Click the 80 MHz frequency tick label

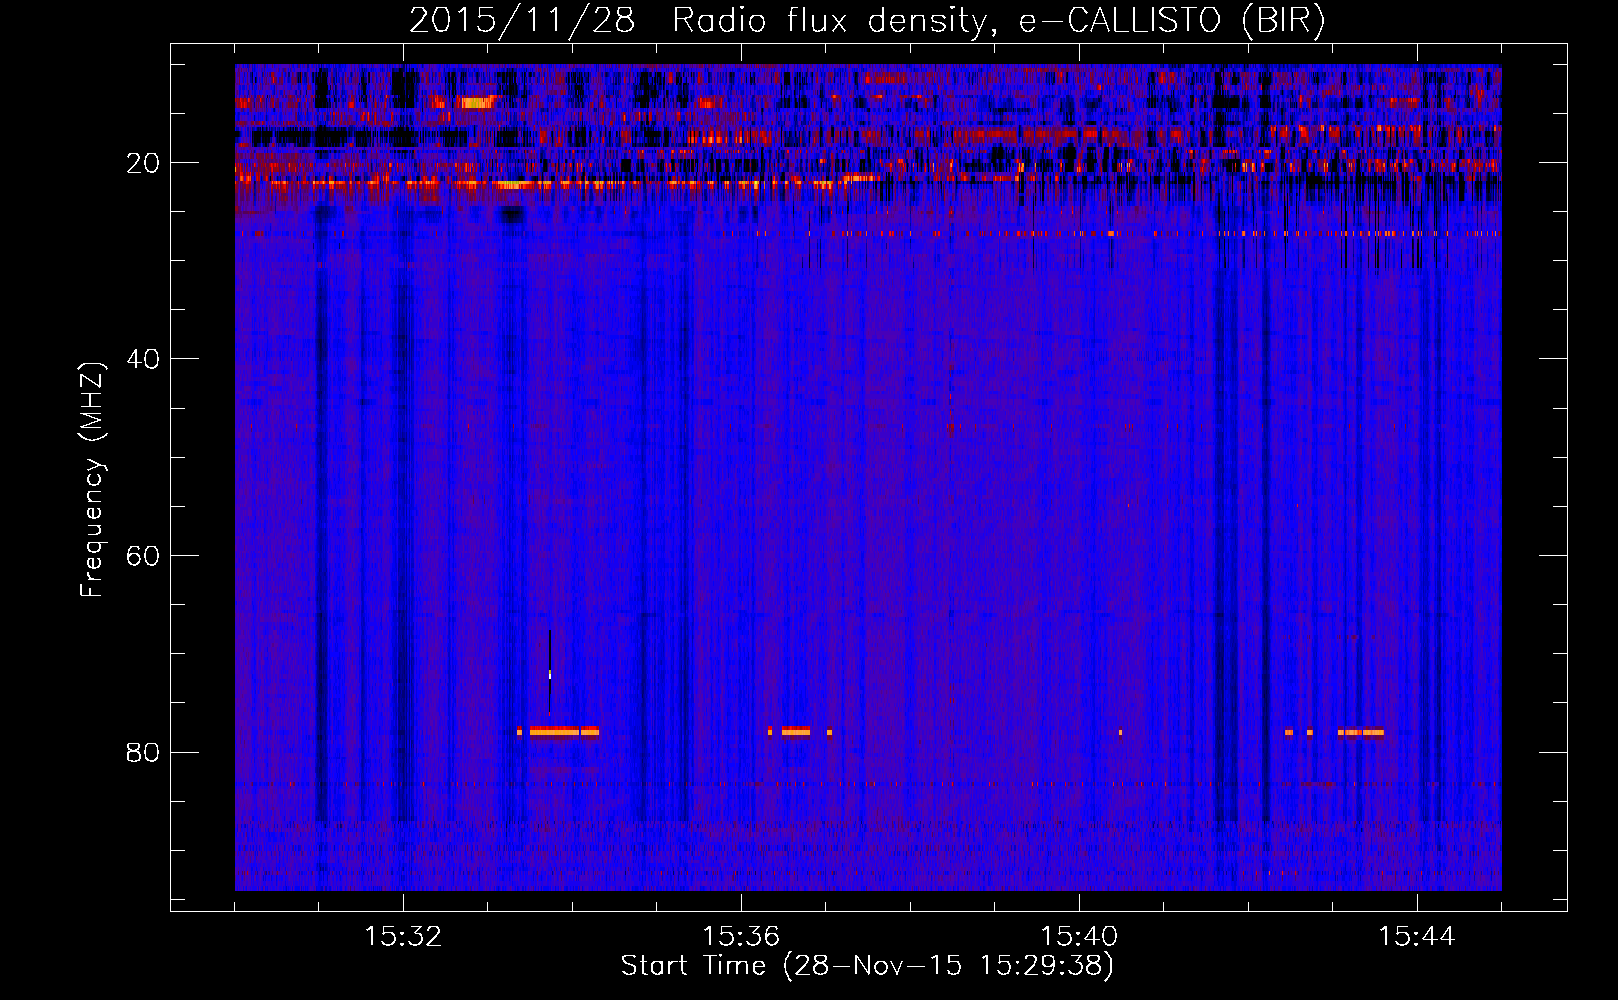[x=143, y=752]
